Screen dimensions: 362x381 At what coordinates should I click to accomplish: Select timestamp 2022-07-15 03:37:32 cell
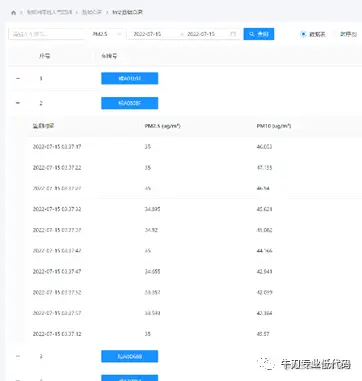click(x=57, y=209)
